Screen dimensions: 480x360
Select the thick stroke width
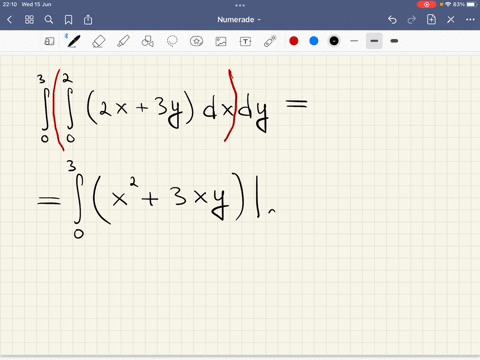pyautogui.click(x=394, y=41)
